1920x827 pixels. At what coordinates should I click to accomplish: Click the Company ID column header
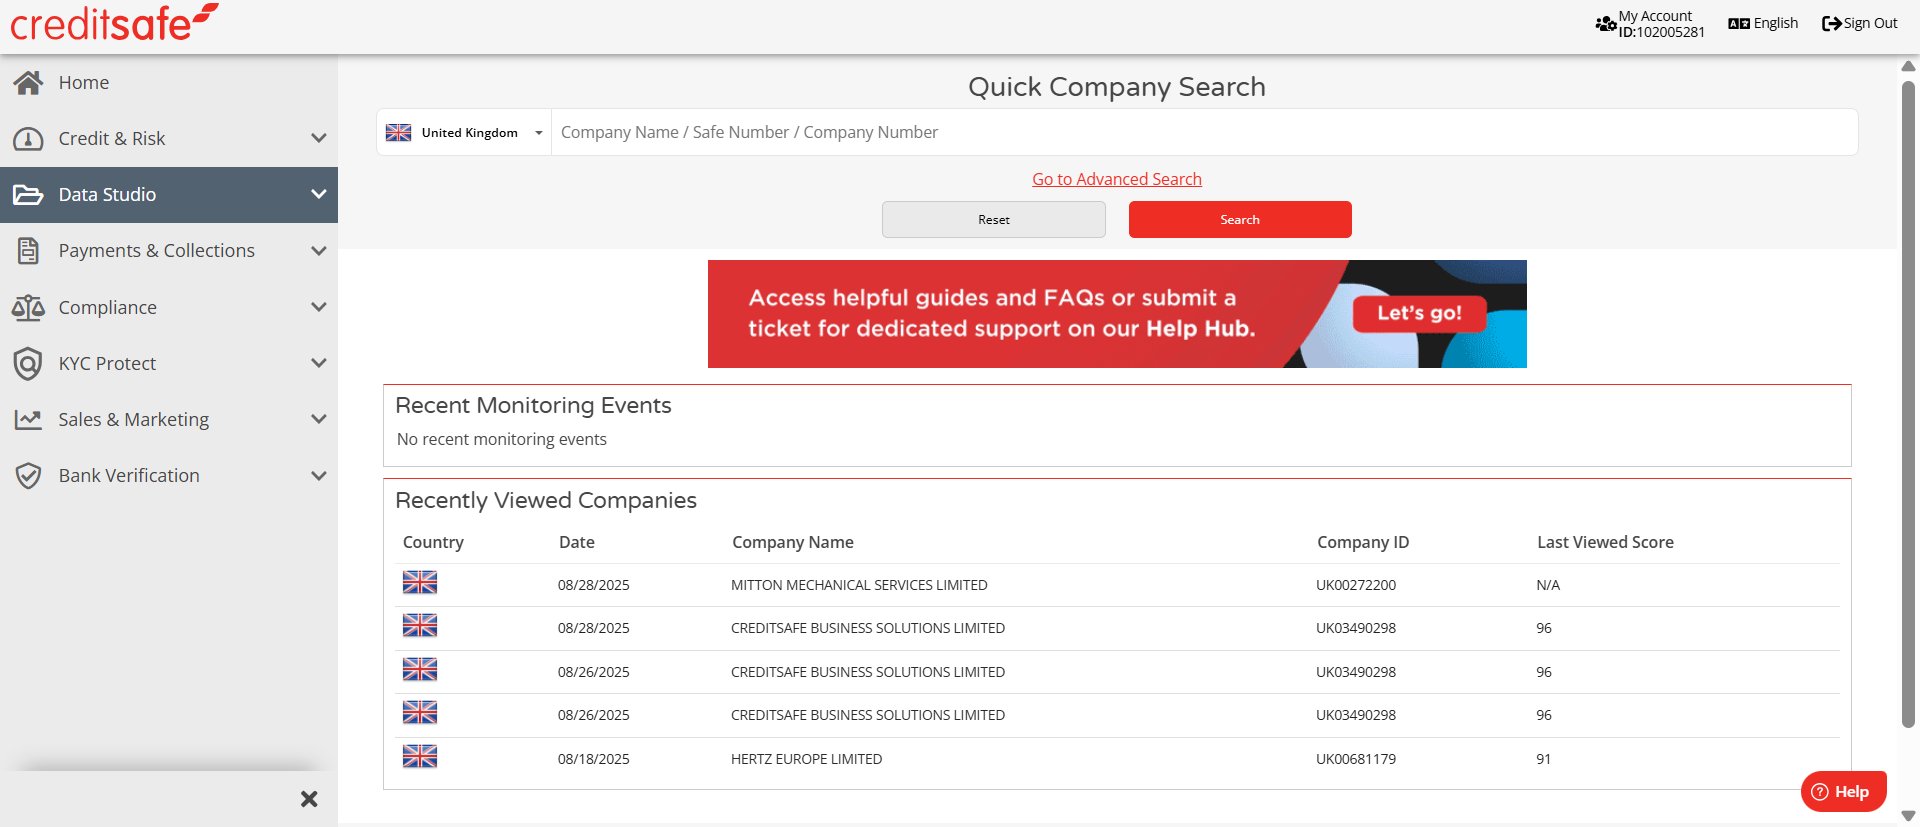tap(1363, 542)
